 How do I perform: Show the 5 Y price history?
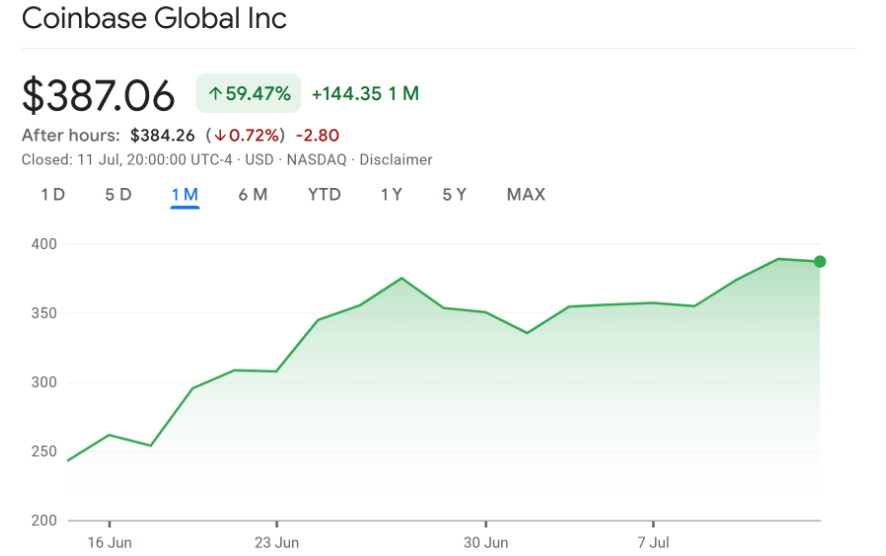coord(454,194)
